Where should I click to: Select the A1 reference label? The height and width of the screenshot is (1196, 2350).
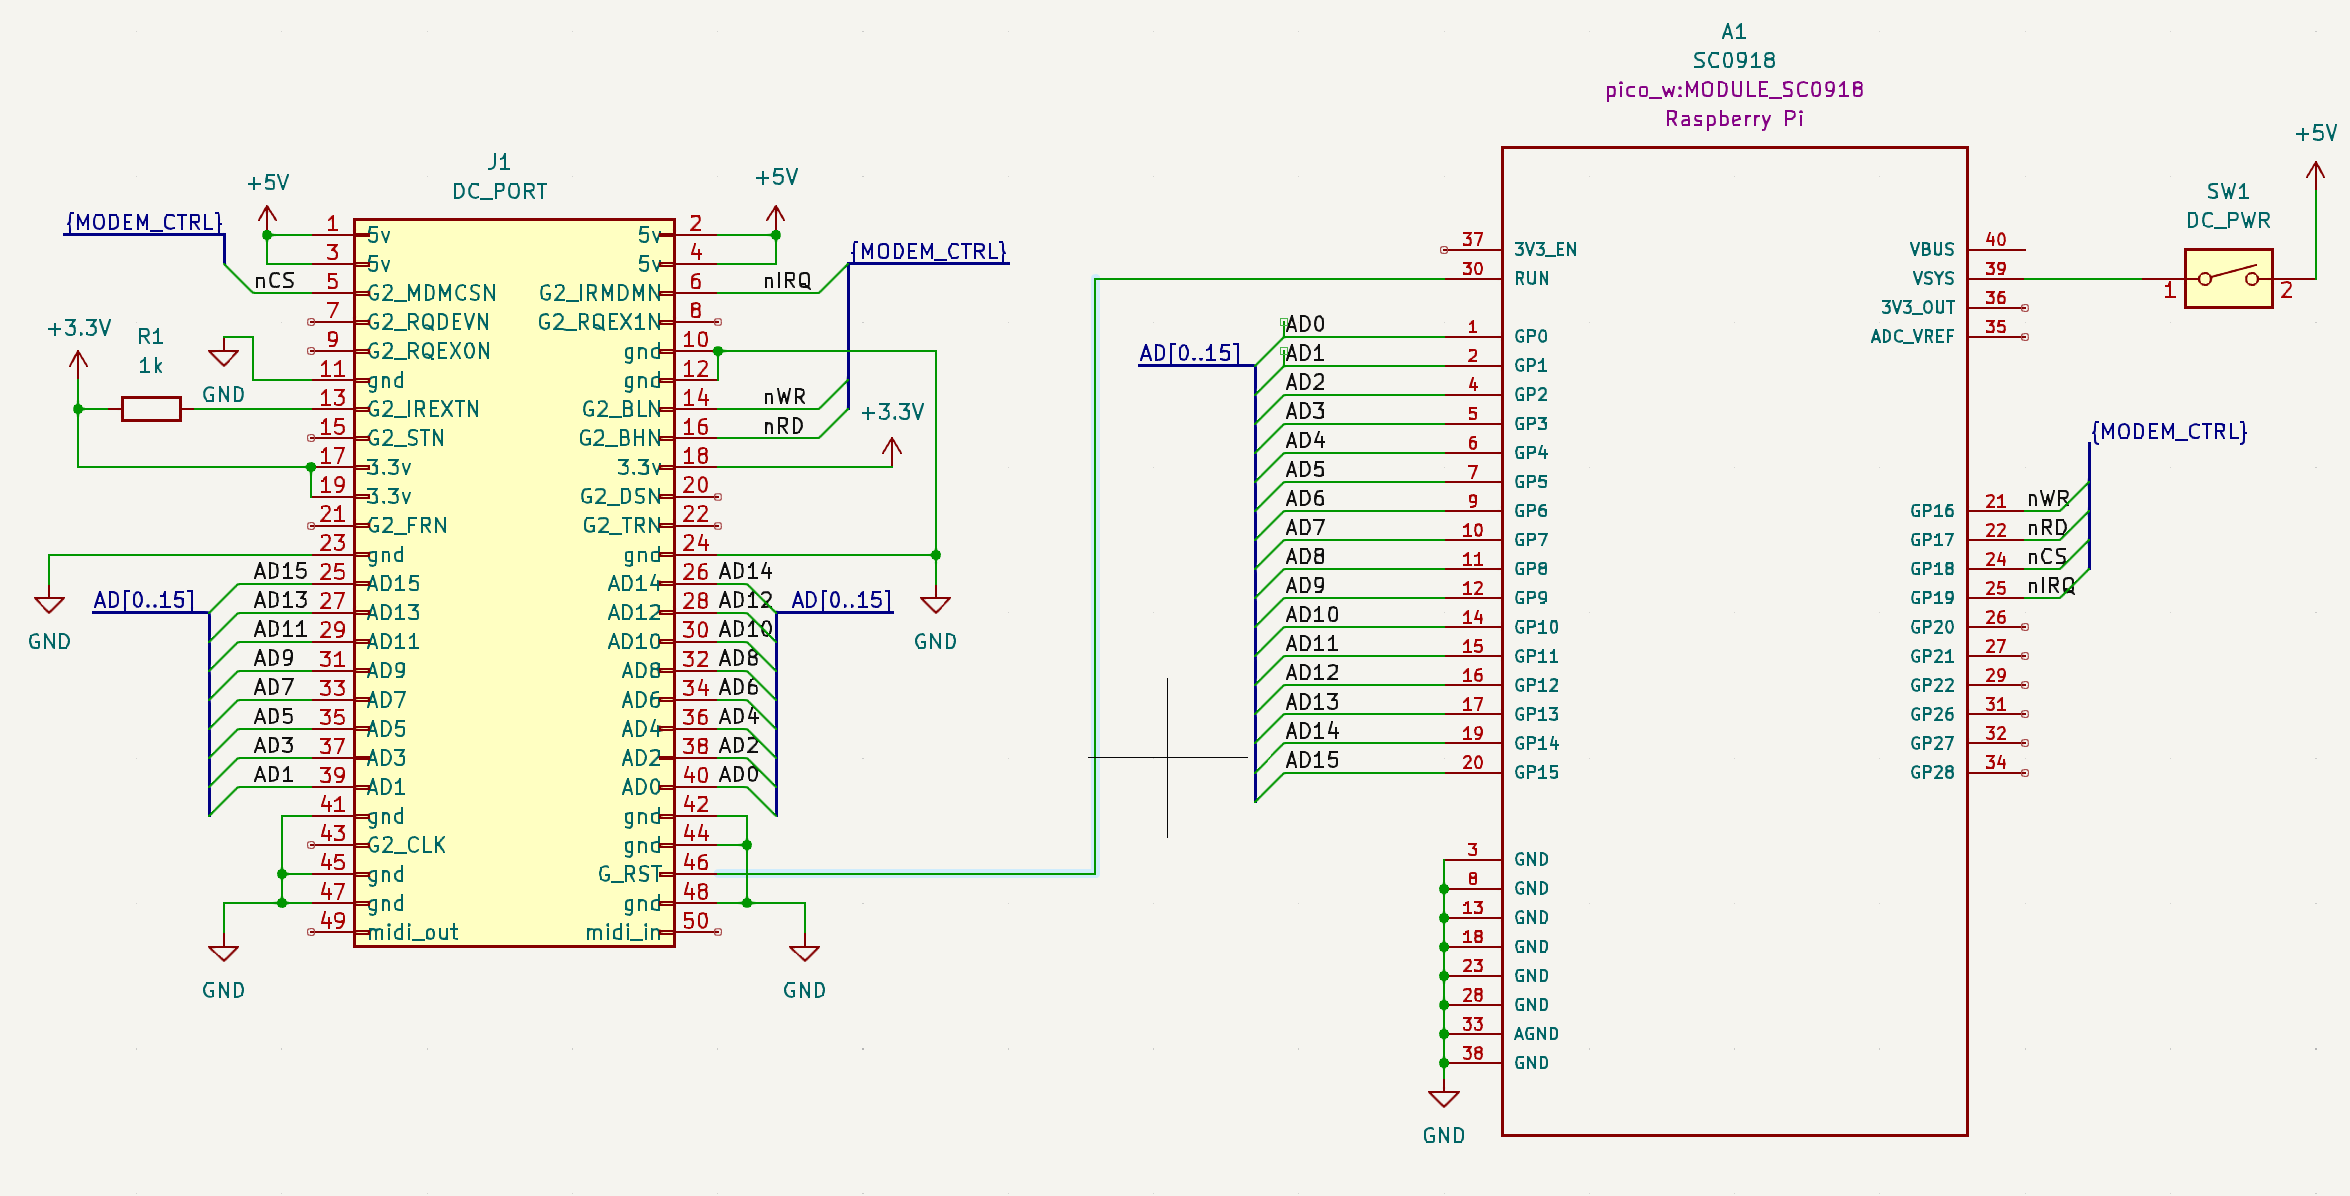tap(1734, 32)
